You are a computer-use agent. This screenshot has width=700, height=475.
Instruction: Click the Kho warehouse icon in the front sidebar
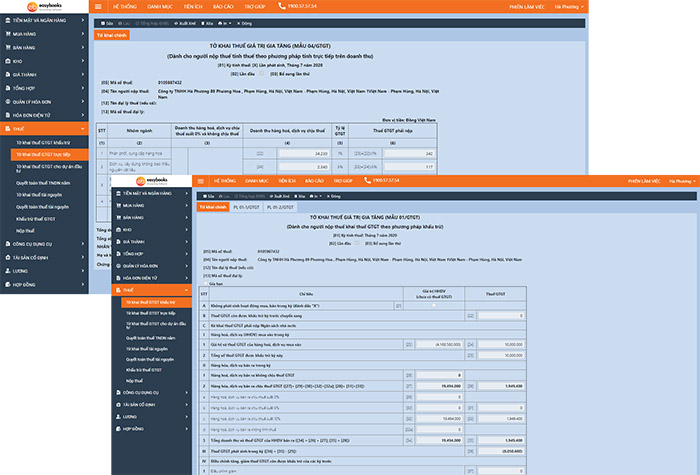coord(118,229)
